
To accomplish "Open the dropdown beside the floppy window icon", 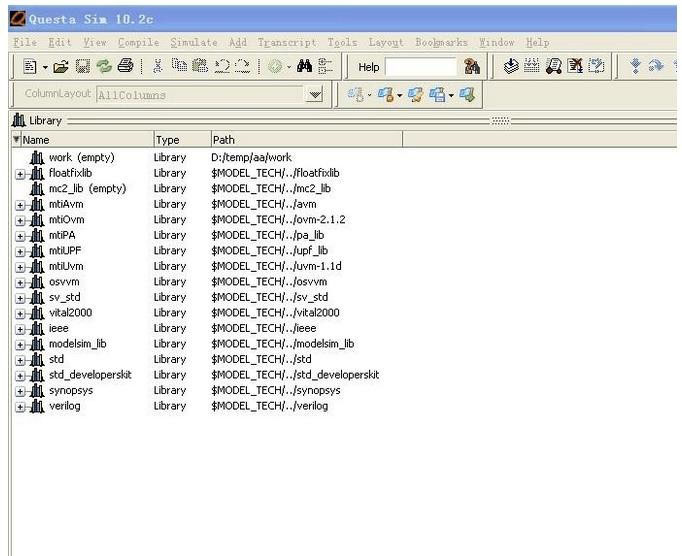I will tap(451, 95).
